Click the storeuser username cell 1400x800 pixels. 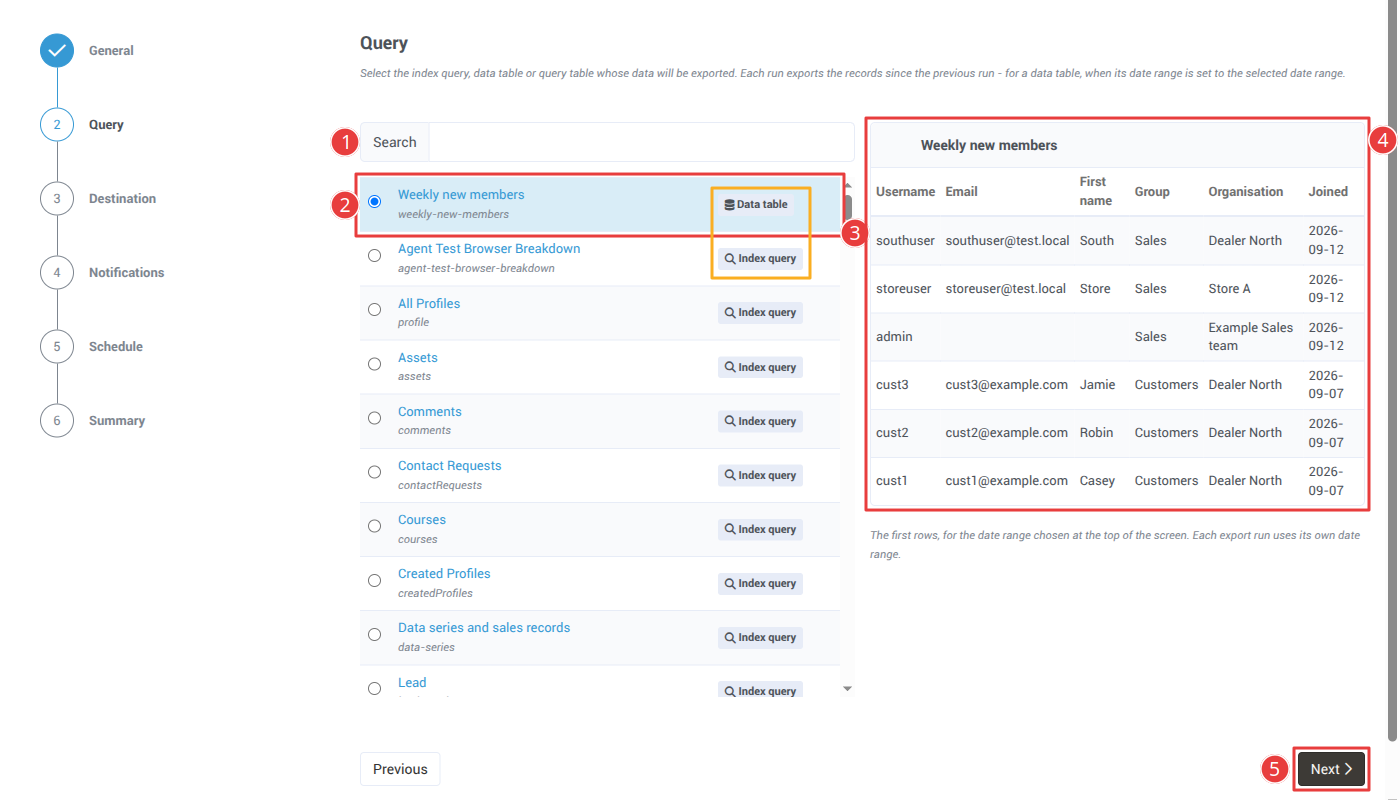904,289
